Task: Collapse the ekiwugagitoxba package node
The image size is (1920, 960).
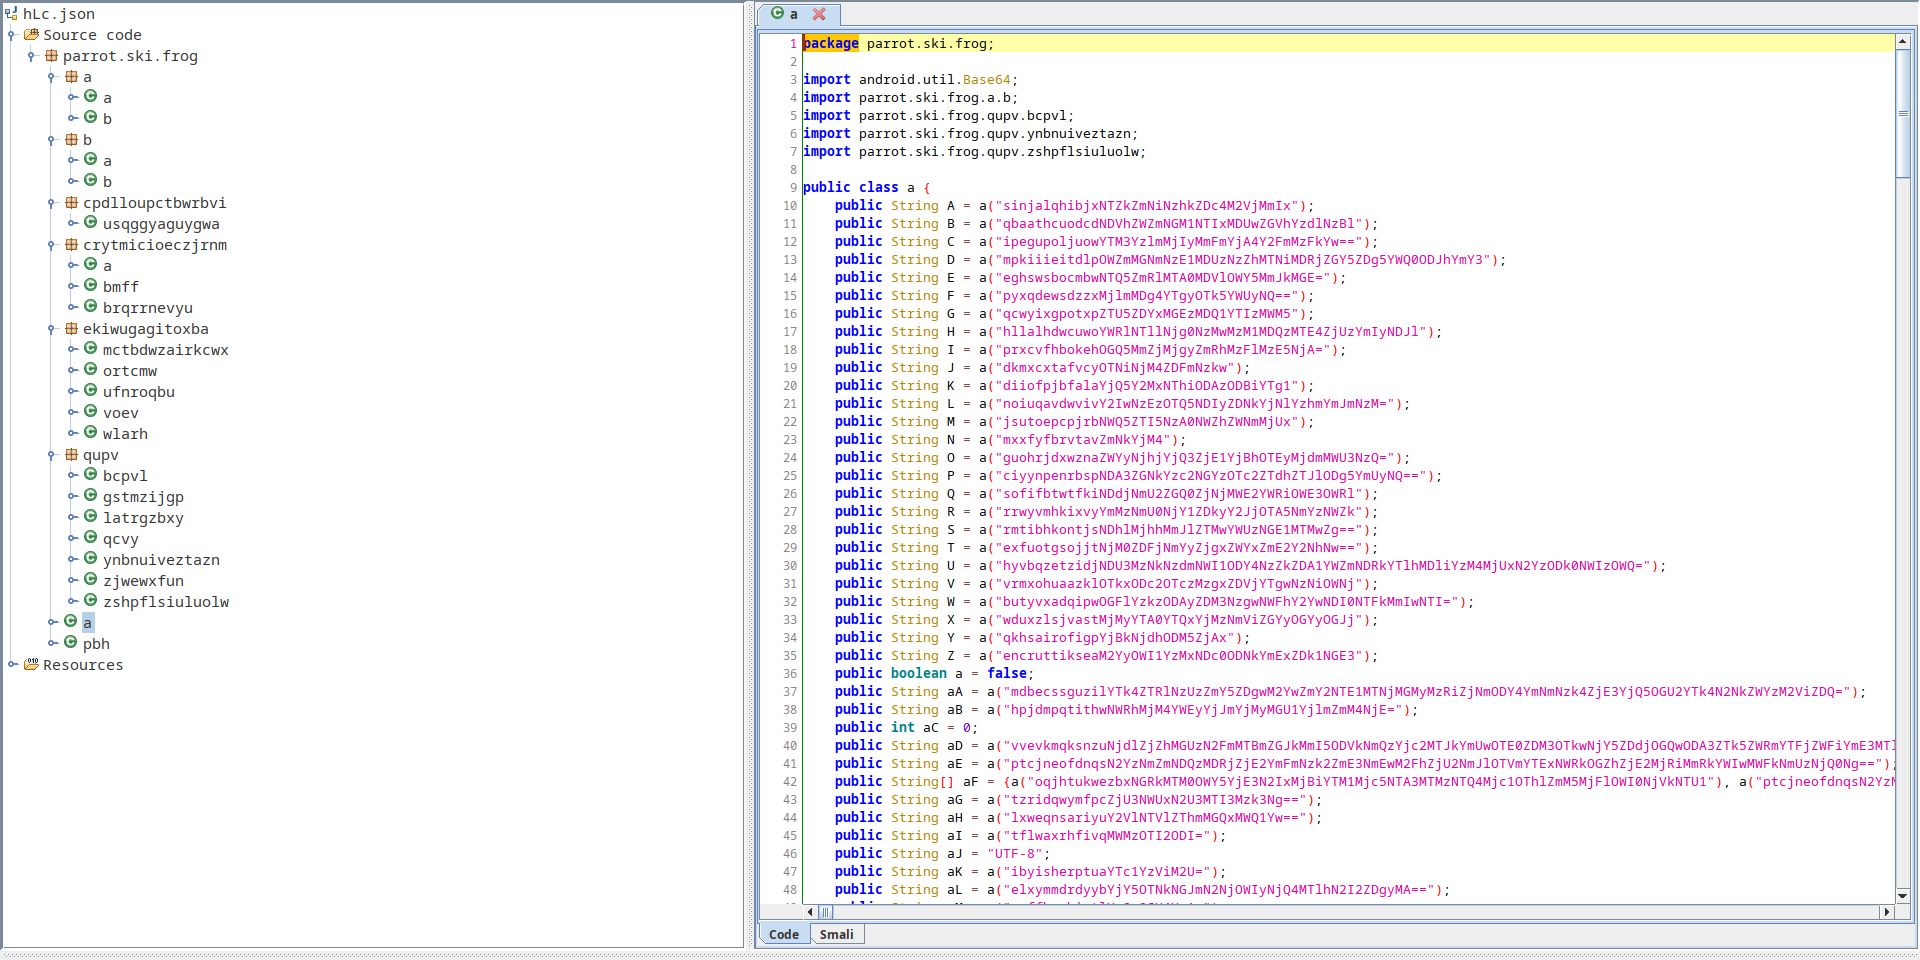Action: click(x=52, y=329)
